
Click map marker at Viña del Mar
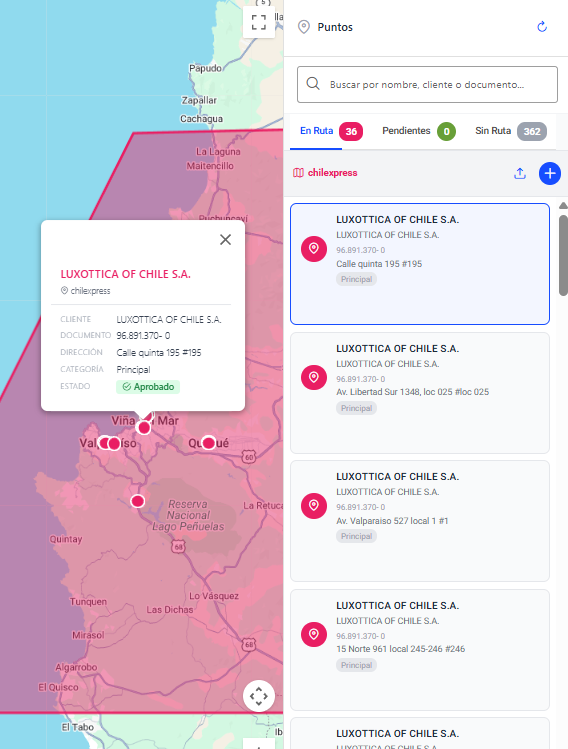(x=144, y=428)
